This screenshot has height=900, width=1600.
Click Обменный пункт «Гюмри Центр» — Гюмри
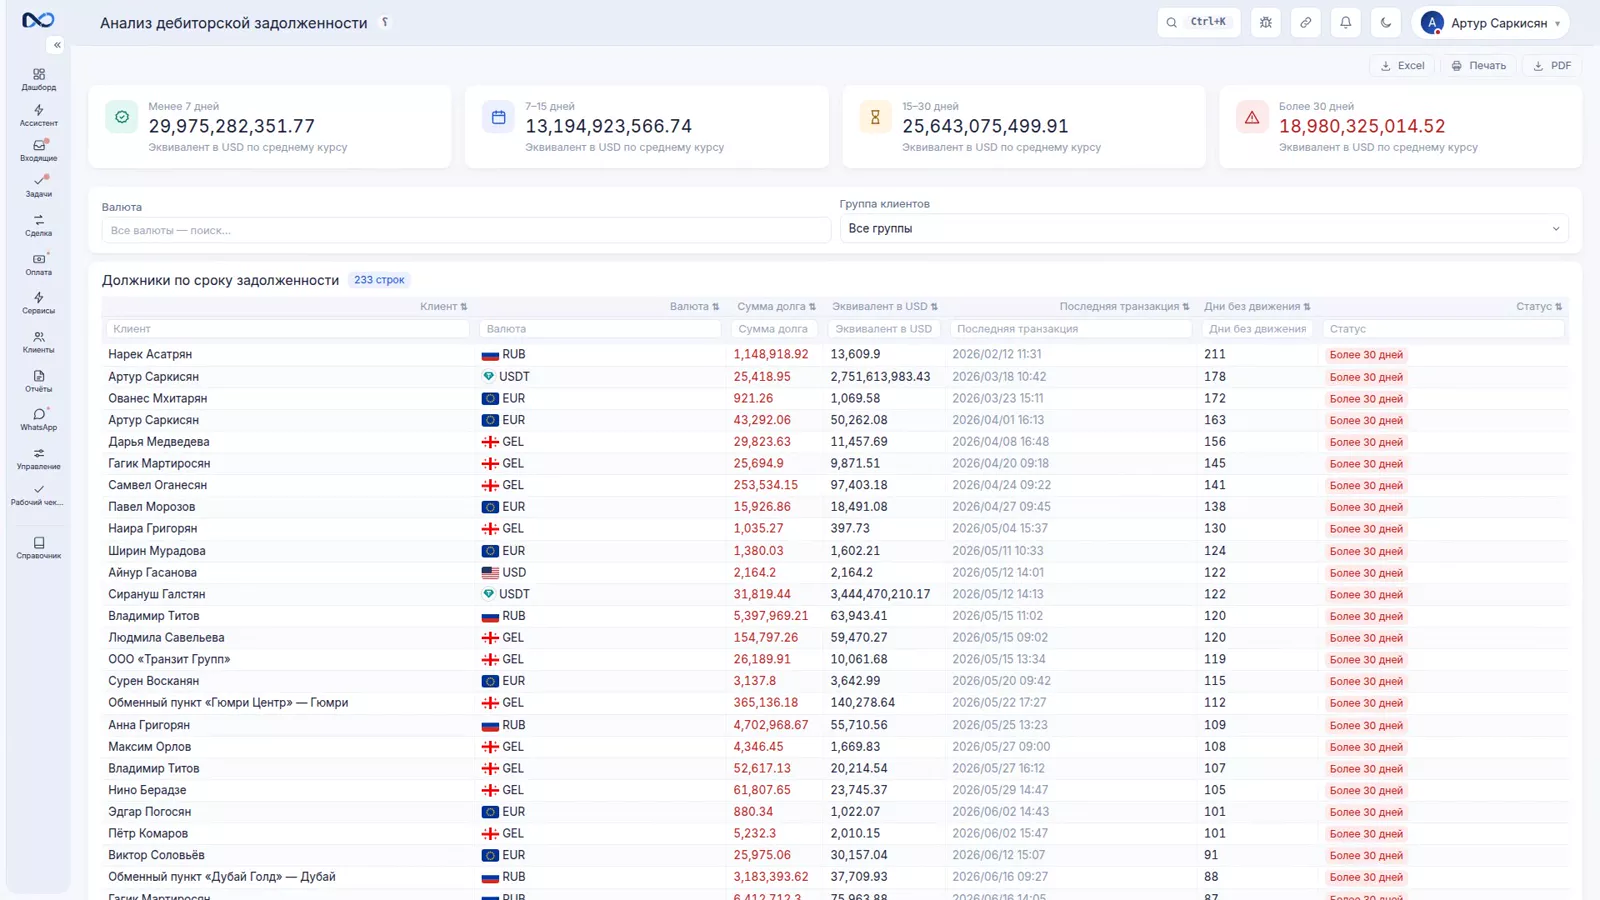point(228,703)
